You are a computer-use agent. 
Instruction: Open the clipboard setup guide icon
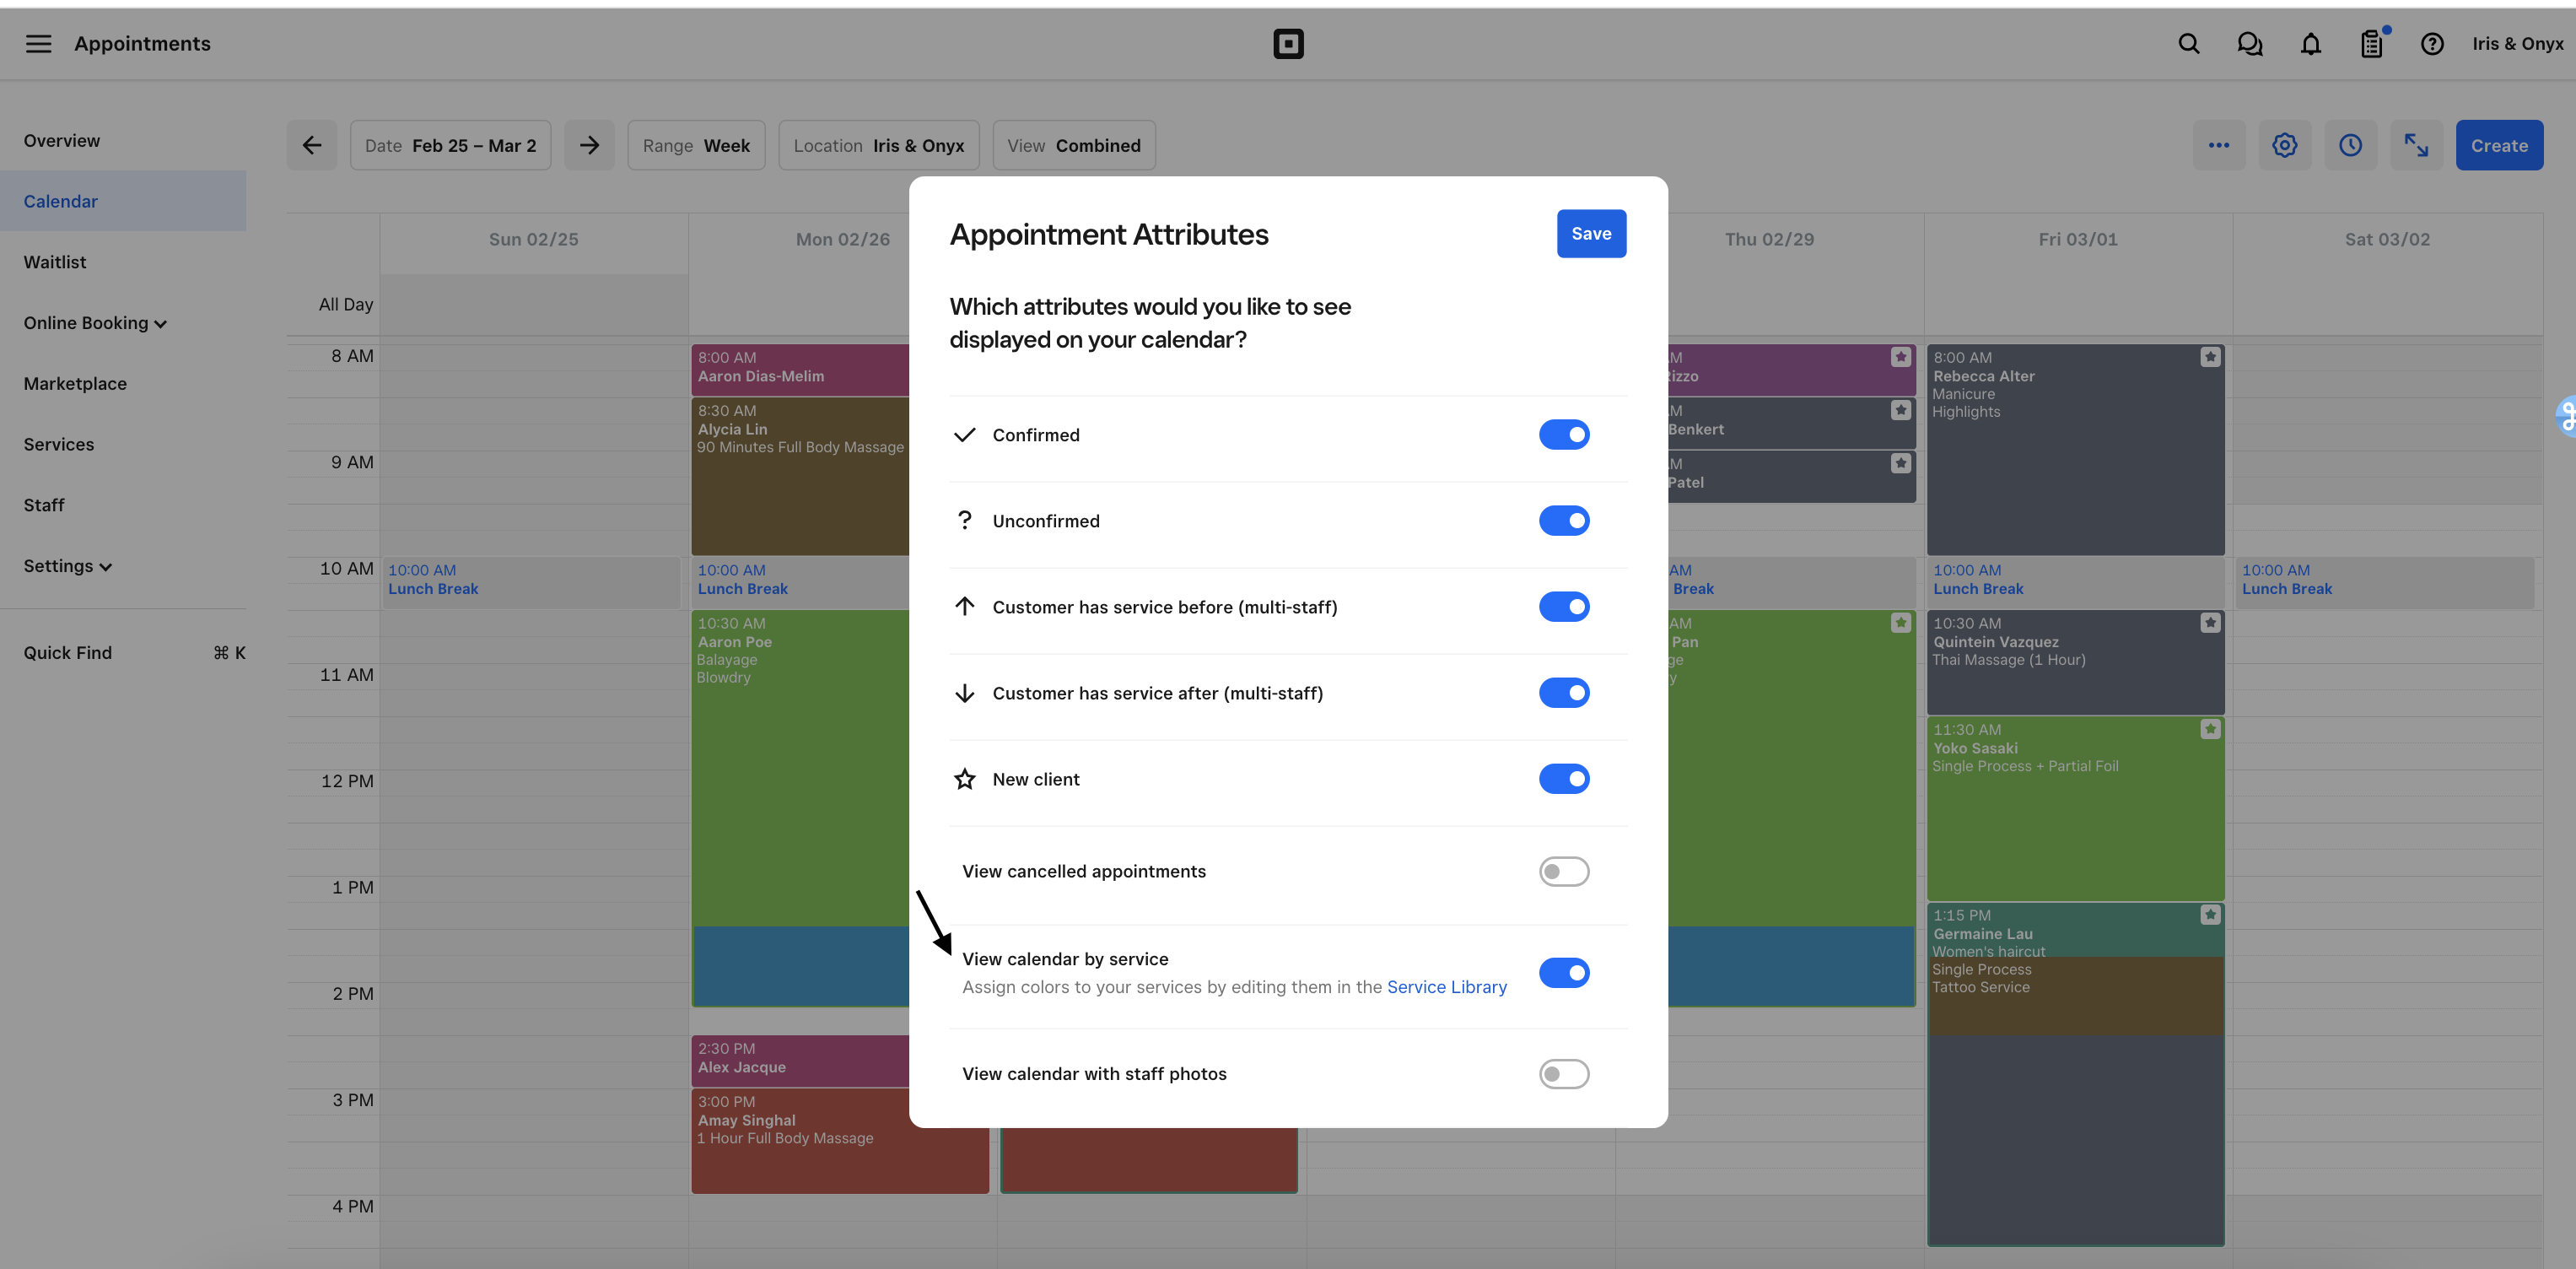(2372, 44)
